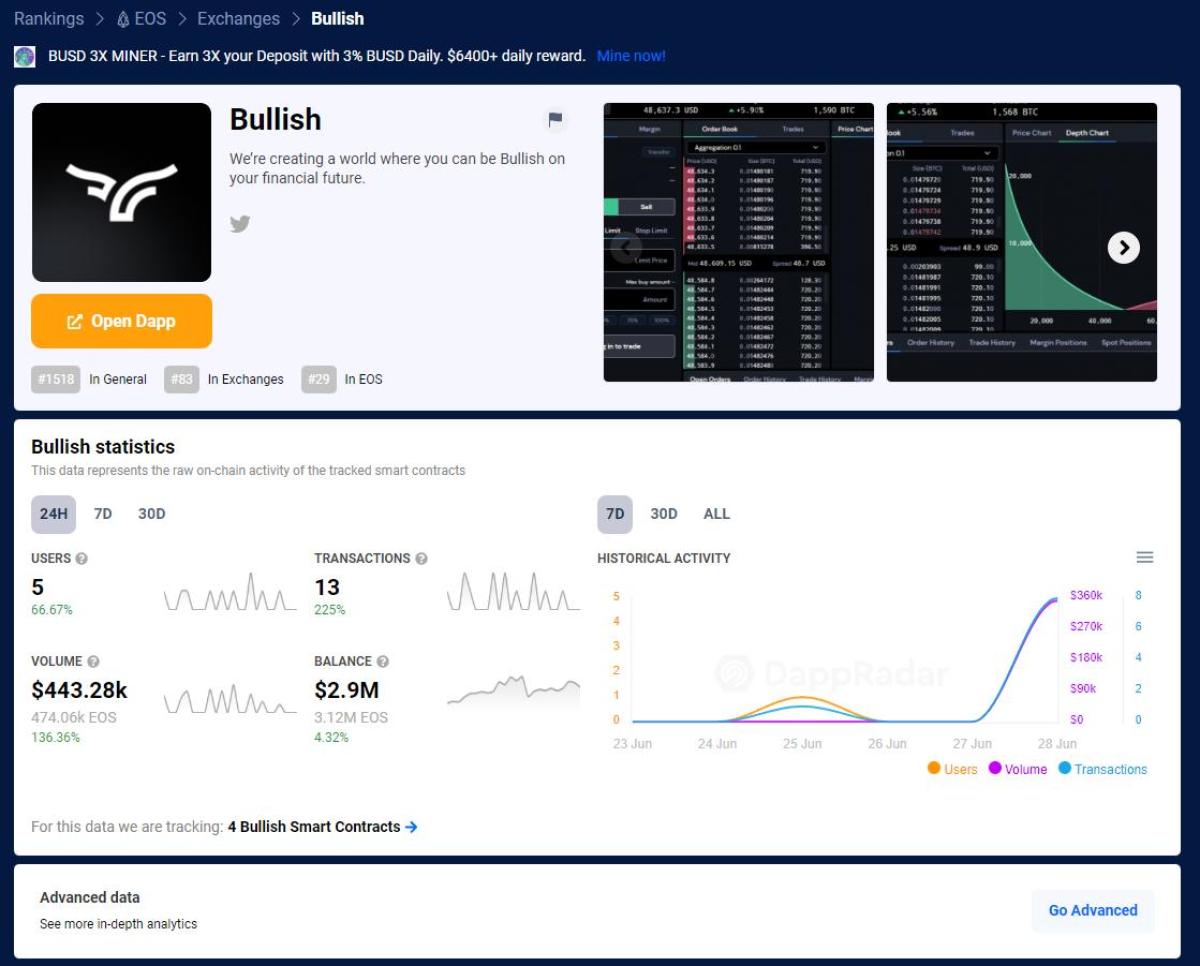Click the Transactions help question icon
Viewport: 1200px width, 966px height.
[422, 559]
